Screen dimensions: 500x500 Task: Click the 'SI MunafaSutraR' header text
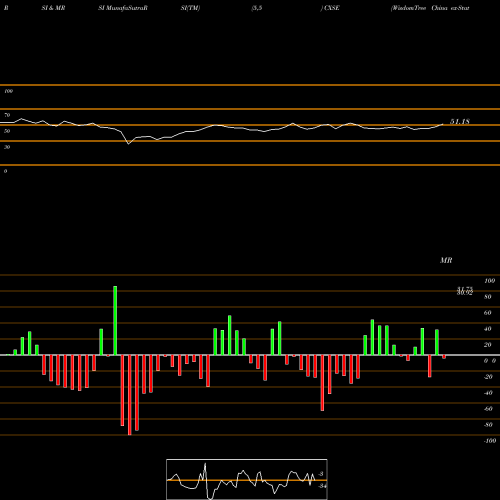[x=123, y=8]
